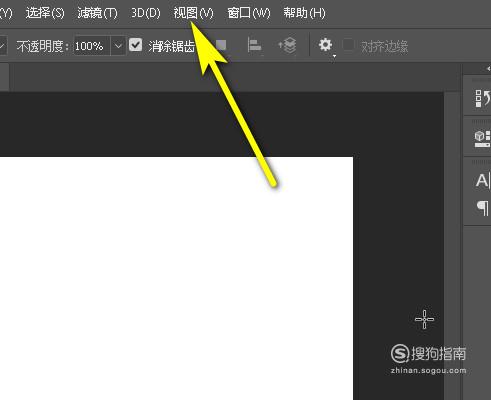Open the 选择(S) menu
Viewport: 491px width, 400px height.
pos(45,13)
